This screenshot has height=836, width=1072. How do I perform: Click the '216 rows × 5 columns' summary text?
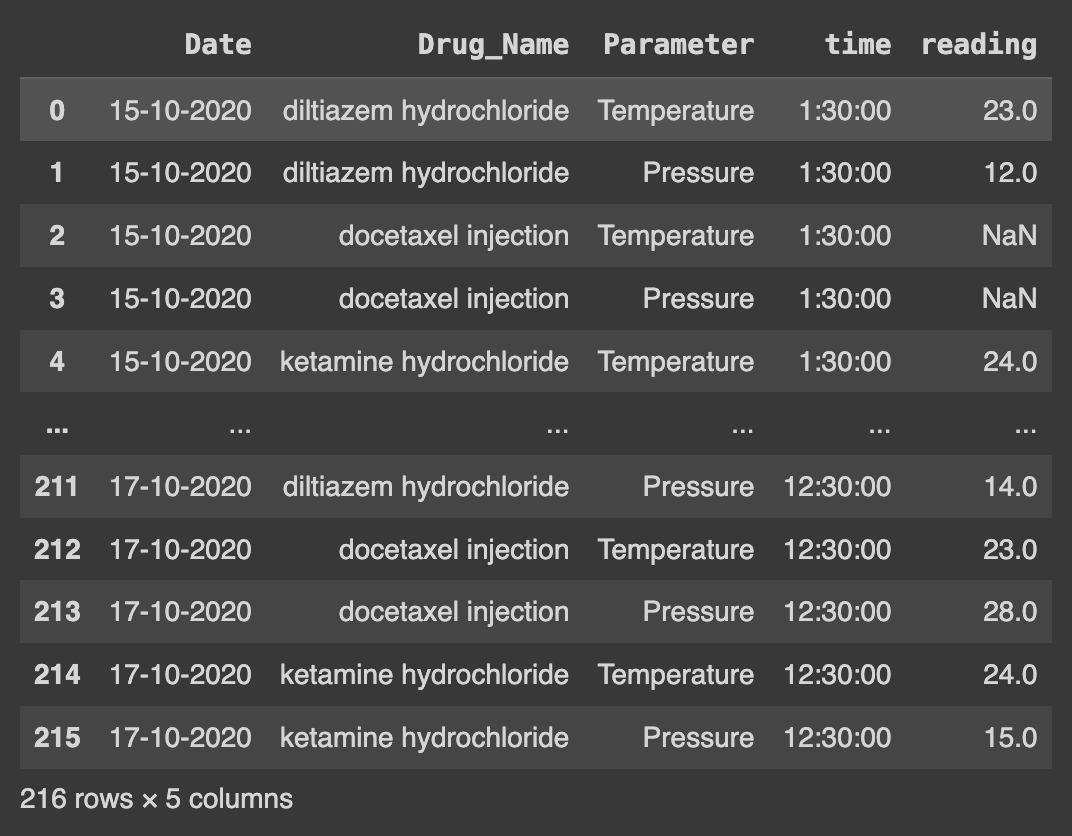(x=156, y=799)
